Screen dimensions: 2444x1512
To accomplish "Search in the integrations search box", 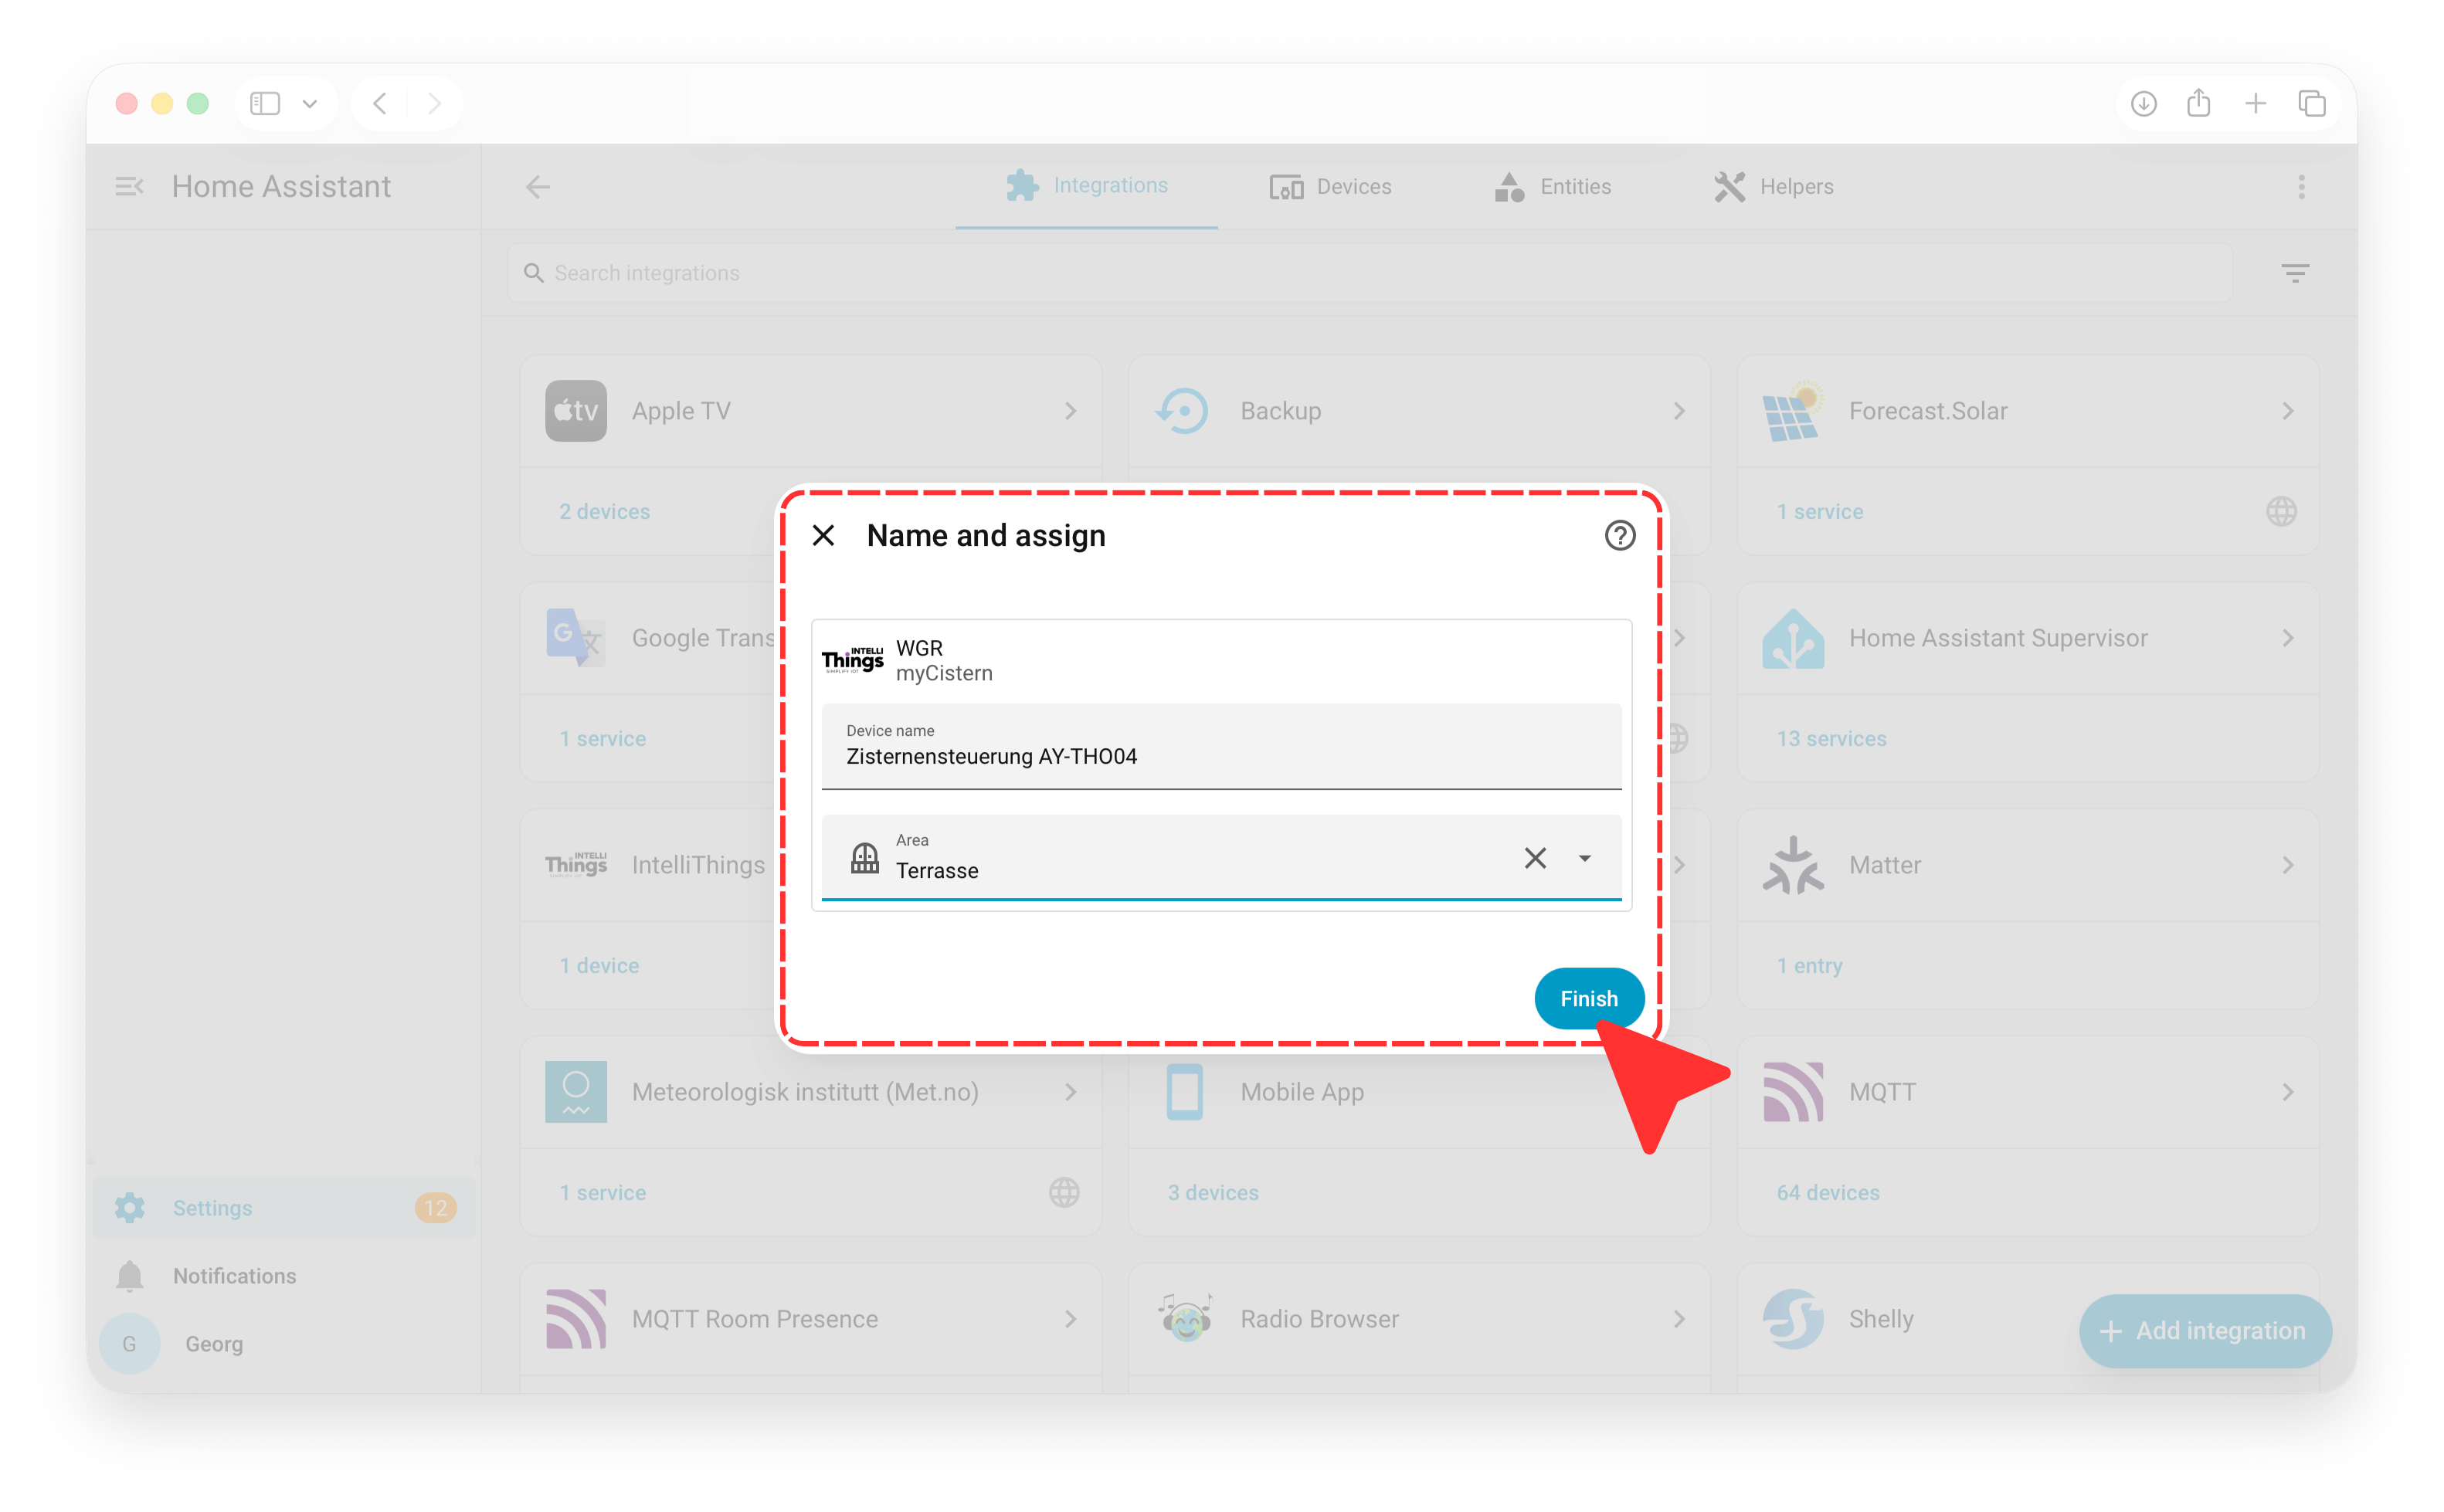I will [x=1370, y=273].
